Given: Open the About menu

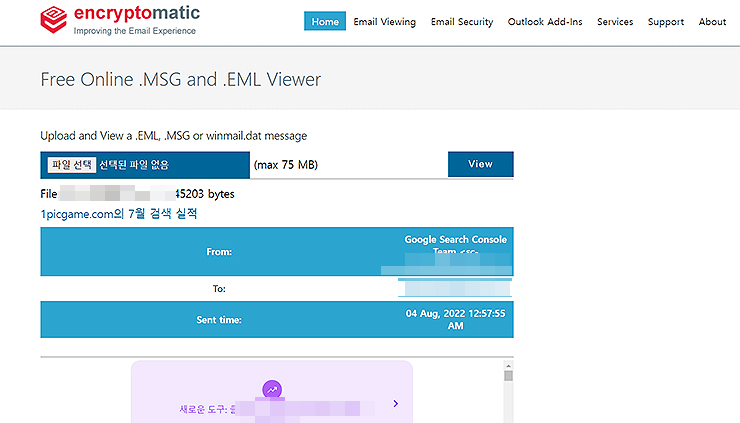Looking at the screenshot, I should 712,22.
